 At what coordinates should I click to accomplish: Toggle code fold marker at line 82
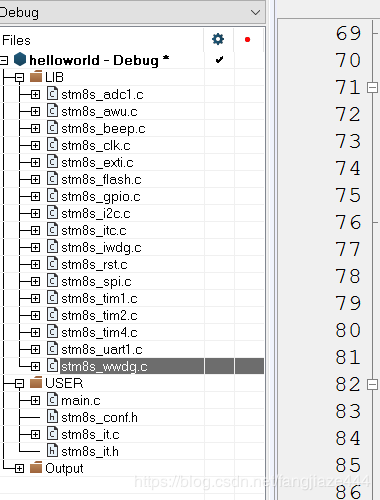coord(372,385)
